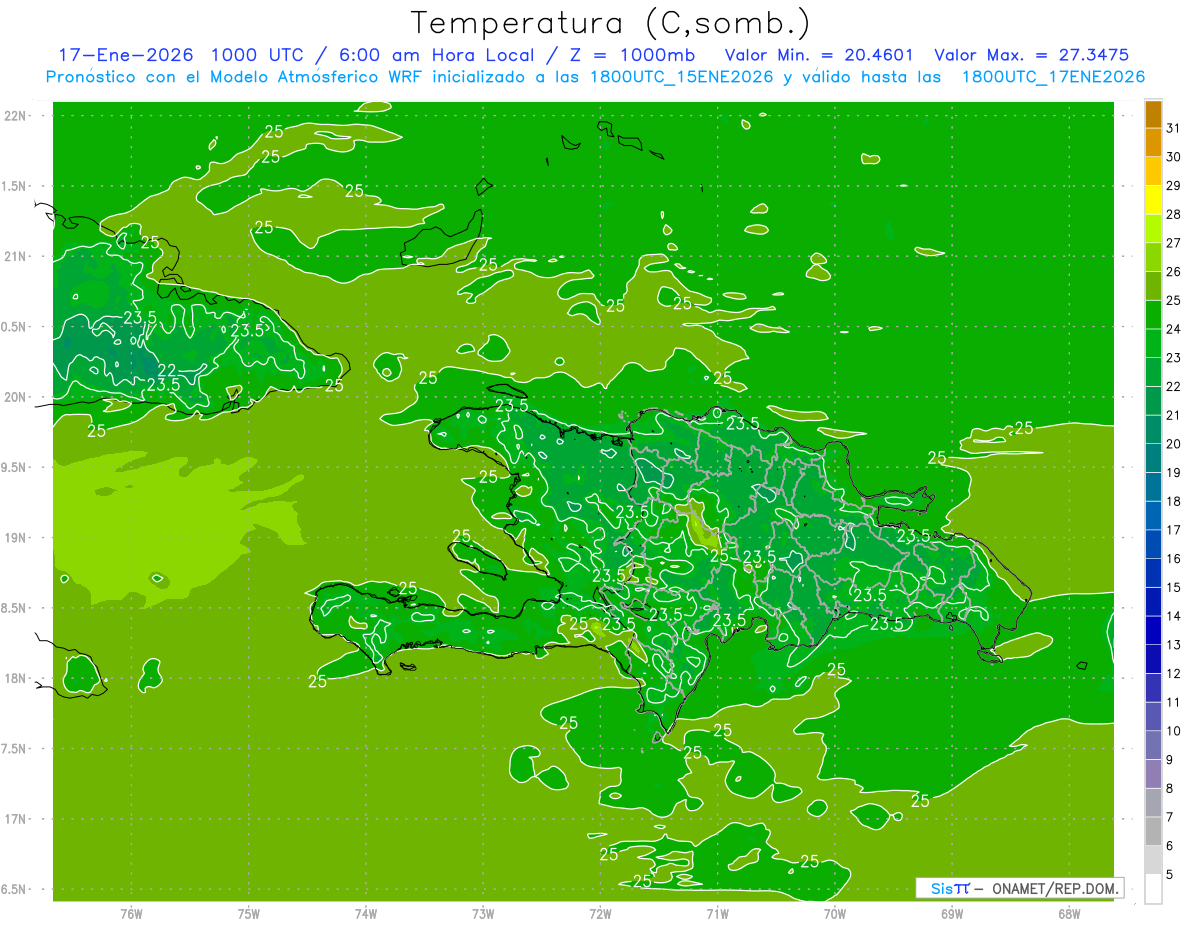1200x927 pixels.
Task: Select '1800UTC_15ENE2026' initialization time text
Action: (x=682, y=77)
